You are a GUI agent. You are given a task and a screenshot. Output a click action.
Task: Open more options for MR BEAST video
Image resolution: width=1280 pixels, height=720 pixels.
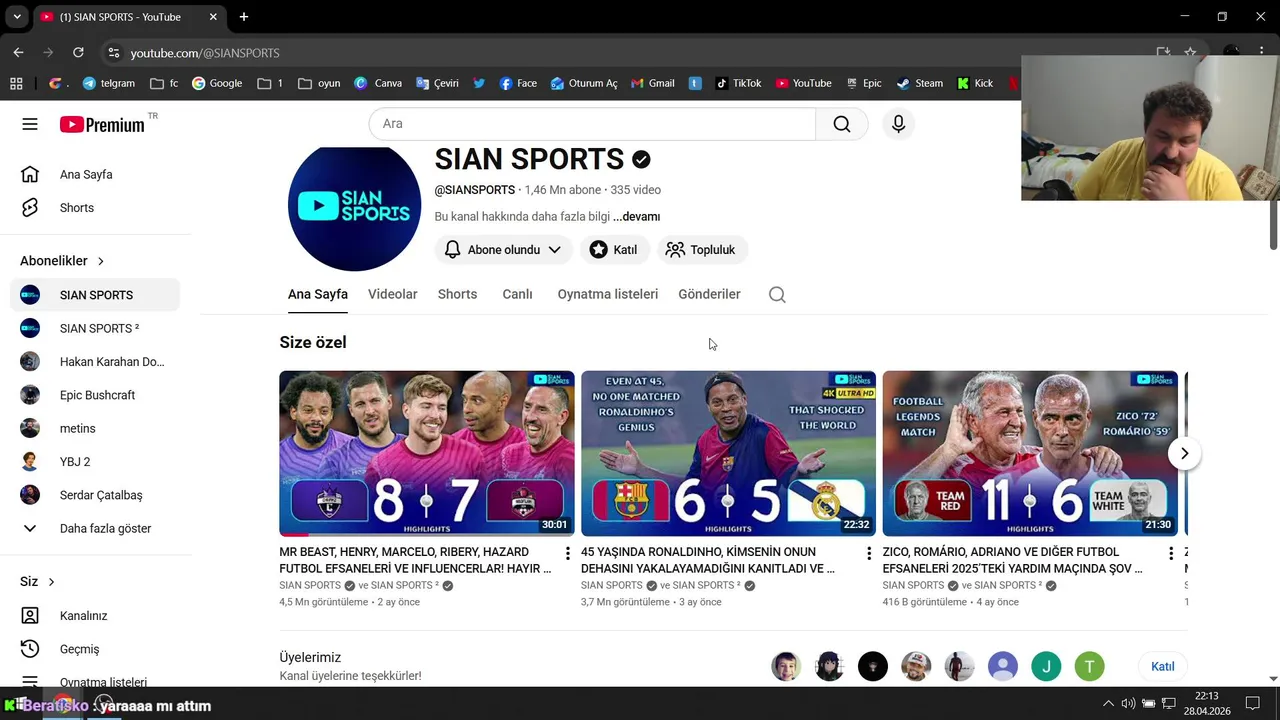tap(567, 553)
